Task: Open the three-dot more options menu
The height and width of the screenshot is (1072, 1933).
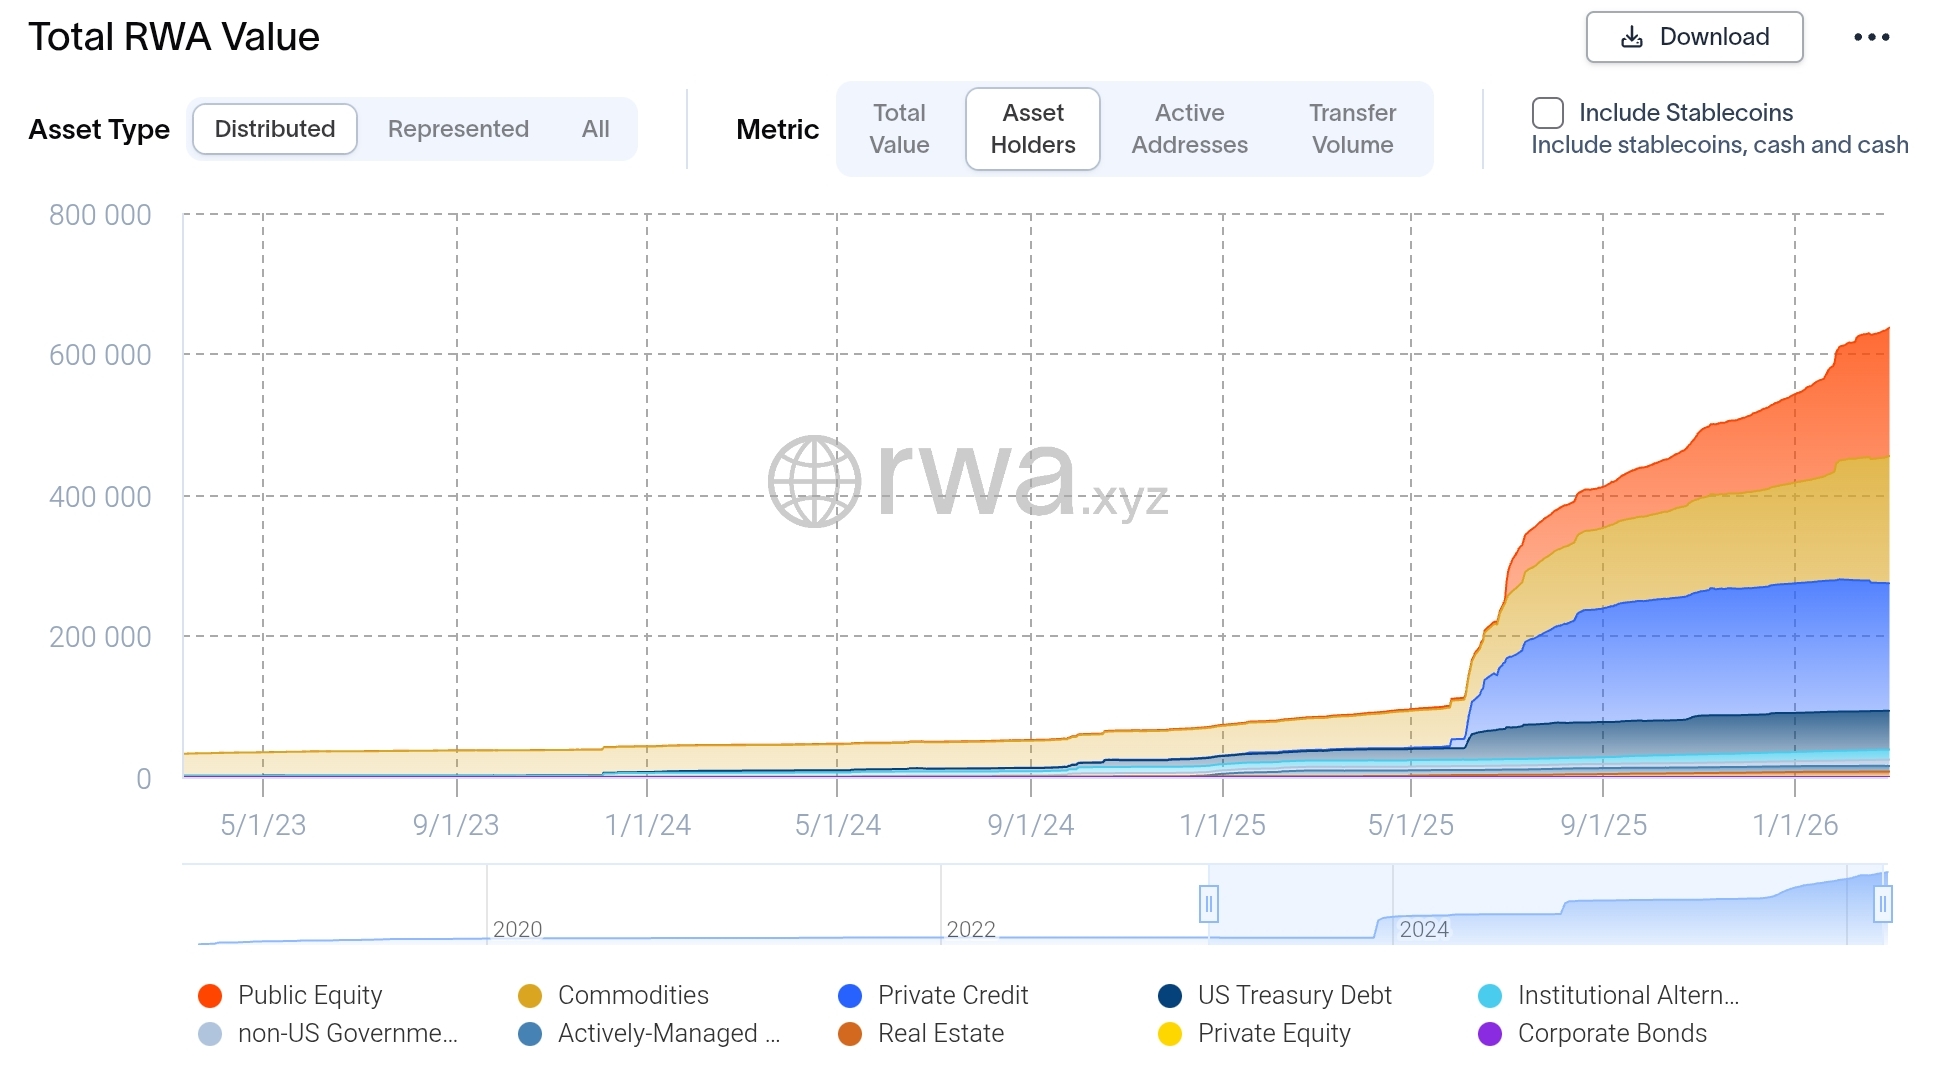Action: pyautogui.click(x=1871, y=37)
